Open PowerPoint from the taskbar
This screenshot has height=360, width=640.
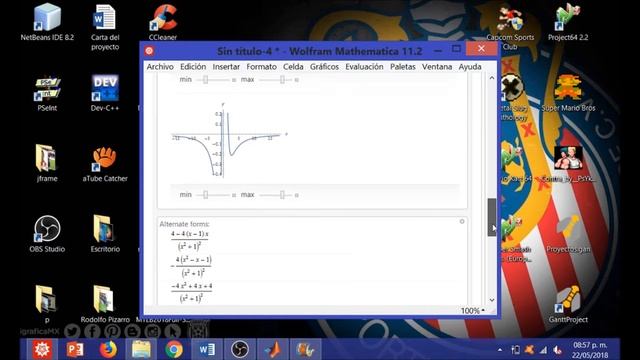point(75,349)
